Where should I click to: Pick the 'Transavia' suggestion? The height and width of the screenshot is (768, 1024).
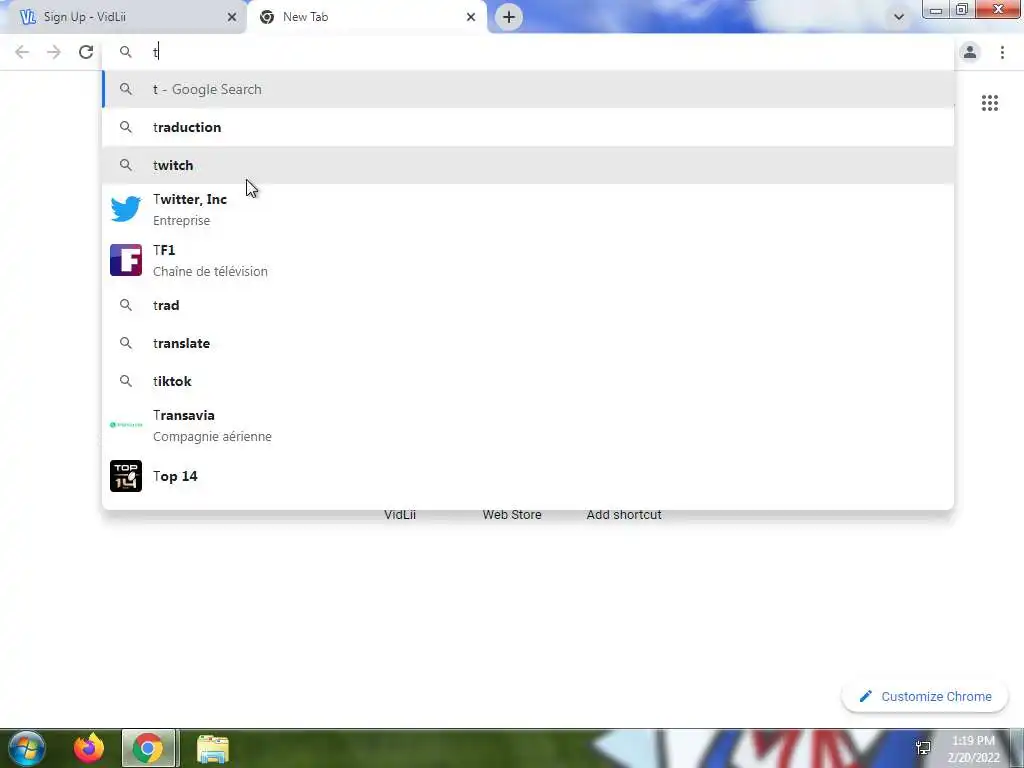pyautogui.click(x=528, y=425)
